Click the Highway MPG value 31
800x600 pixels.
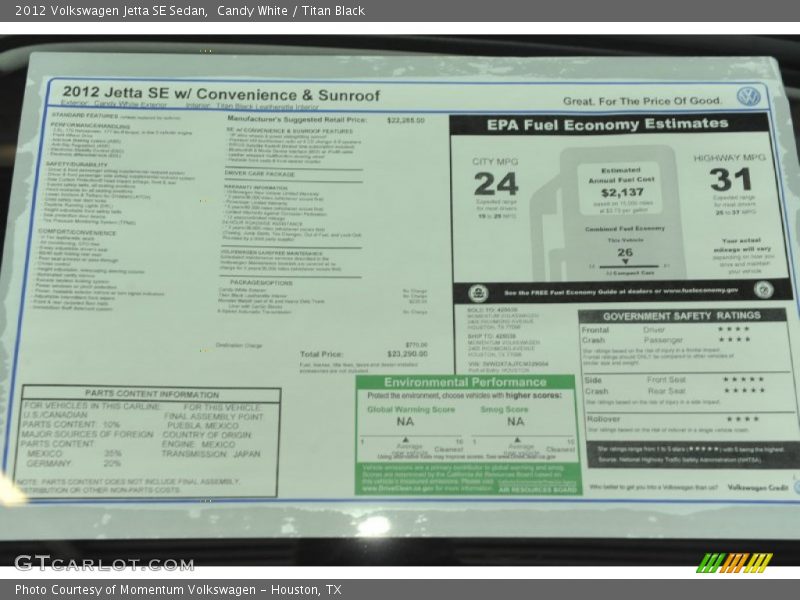731,180
